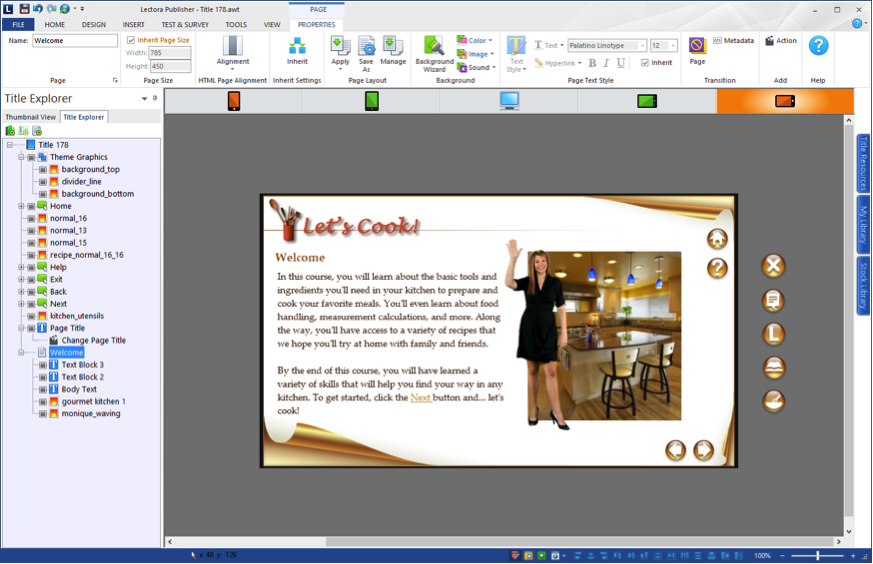This screenshot has height=564, width=873.
Task: Collapse the Theme Graphics tree node
Action: click(x=21, y=157)
